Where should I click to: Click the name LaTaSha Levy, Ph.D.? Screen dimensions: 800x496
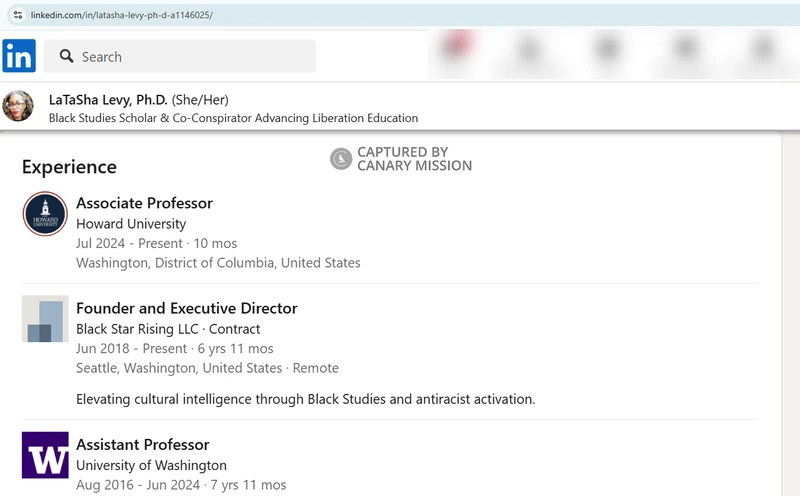pyautogui.click(x=108, y=100)
